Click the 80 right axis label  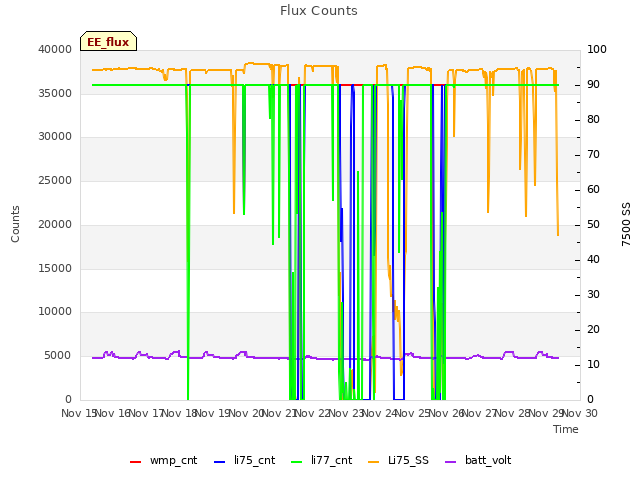[x=593, y=120]
